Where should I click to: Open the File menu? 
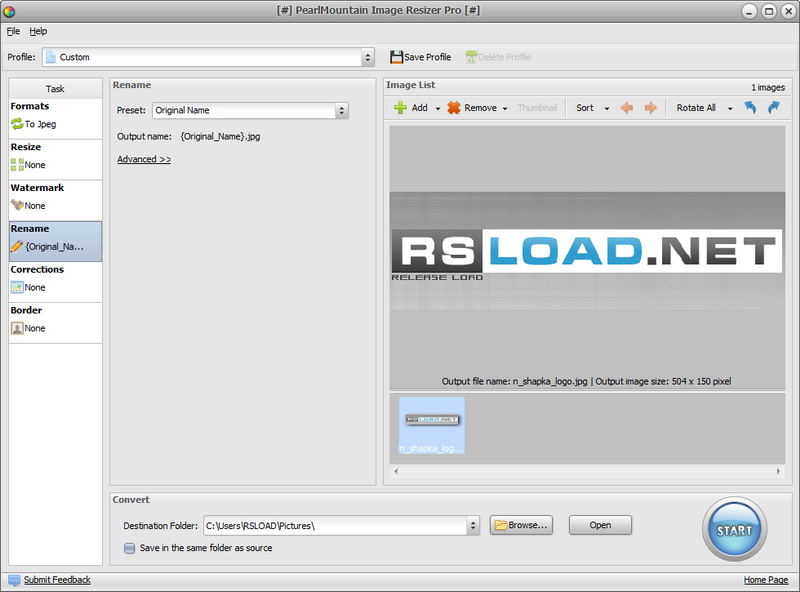click(x=13, y=31)
